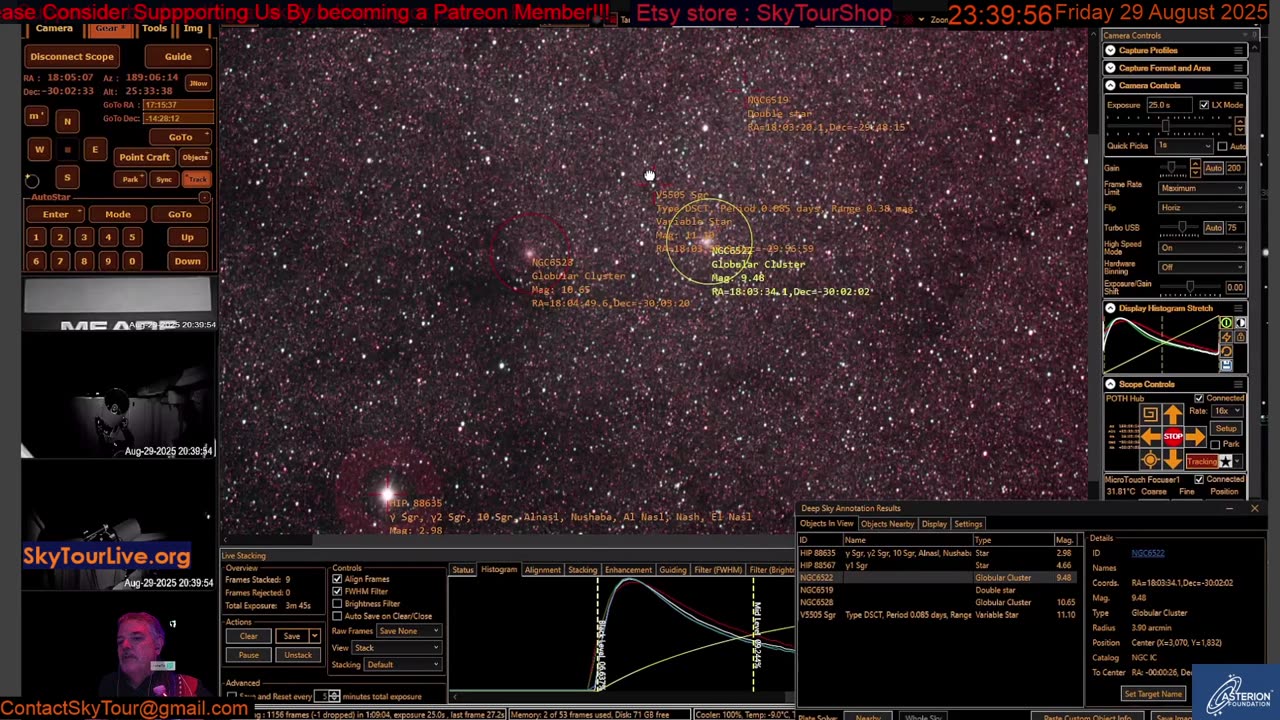Toggle the MicroTouch Focuser1 Connected checkbox
Screen dimensions: 1280x720
click(1199, 479)
